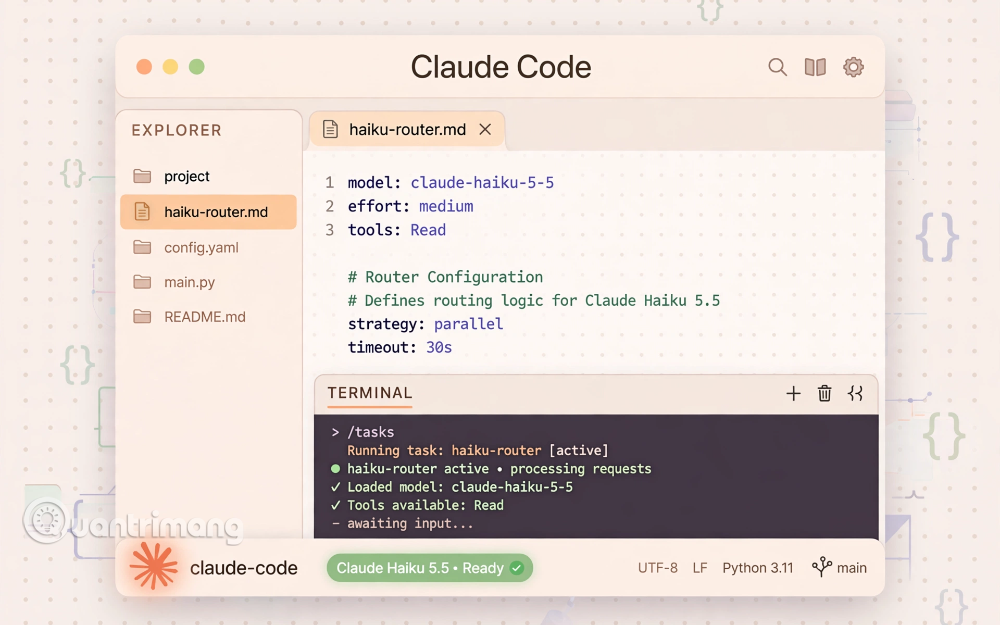This screenshot has width=1000, height=625.
Task: Click the LF line ending indicator
Action: point(700,568)
